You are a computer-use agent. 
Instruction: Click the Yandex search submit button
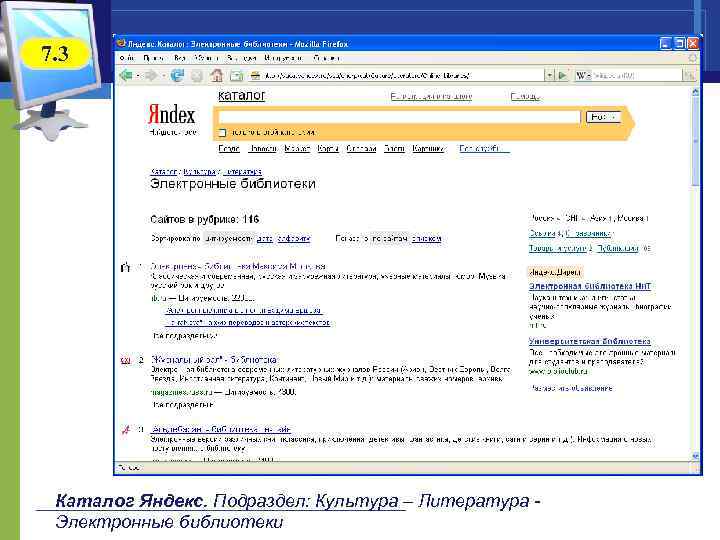[x=603, y=117]
